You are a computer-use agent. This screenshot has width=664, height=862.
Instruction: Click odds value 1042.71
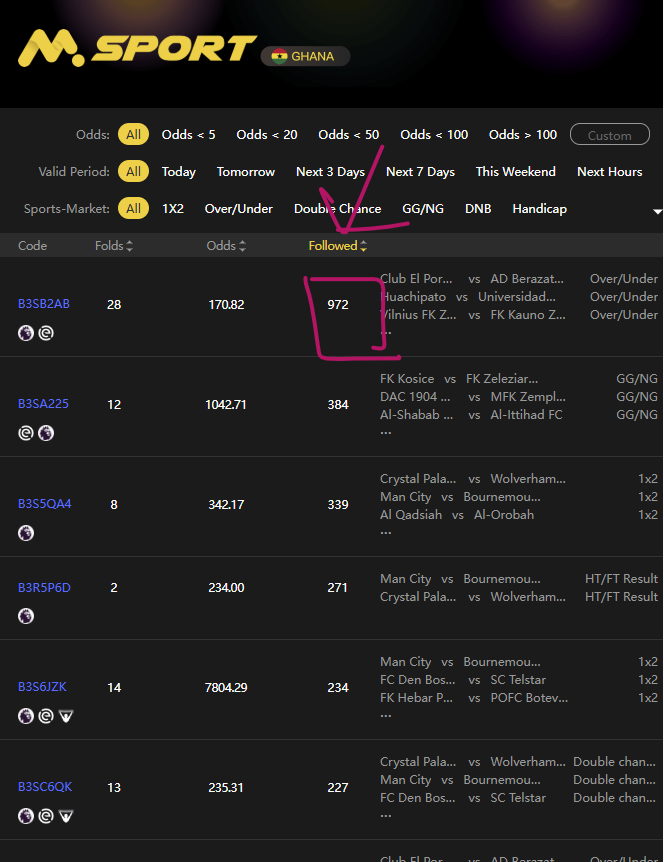tap(226, 405)
